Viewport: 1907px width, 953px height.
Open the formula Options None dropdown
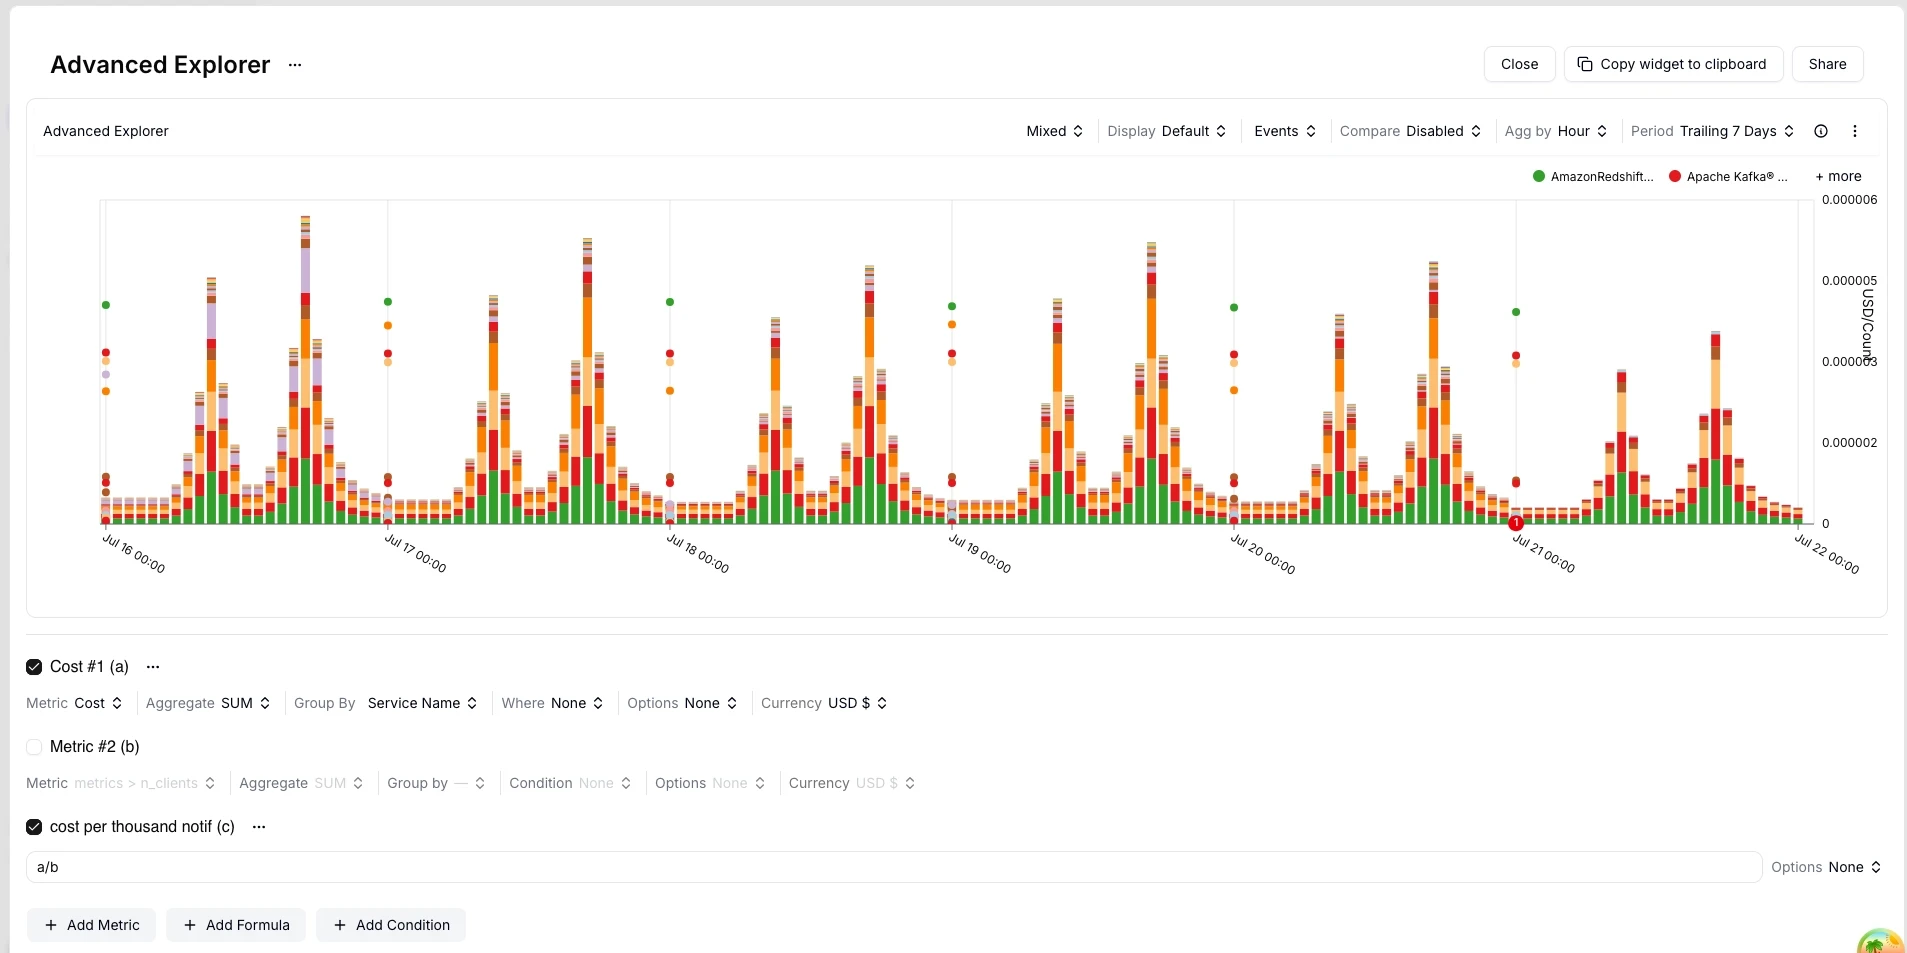pyautogui.click(x=1826, y=867)
